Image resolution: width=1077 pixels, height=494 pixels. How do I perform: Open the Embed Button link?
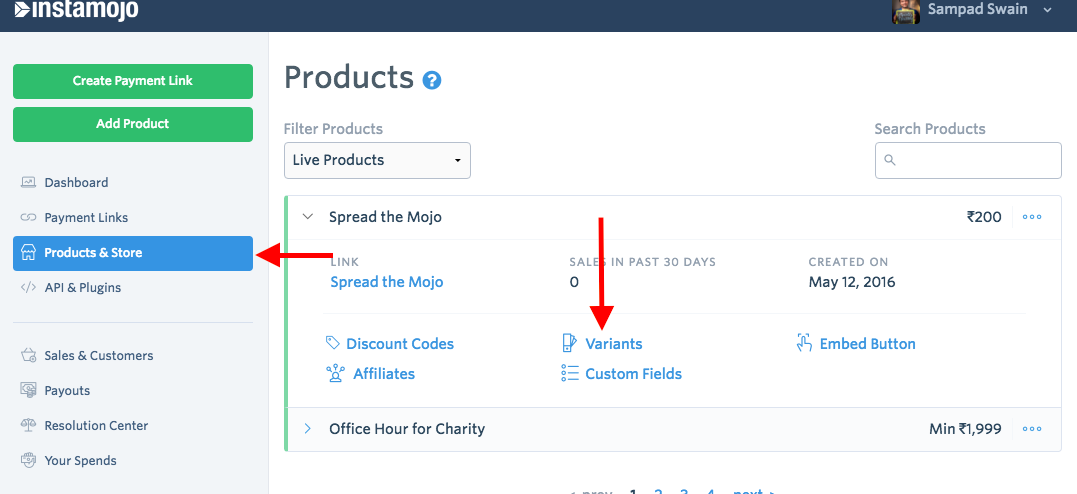tap(868, 344)
